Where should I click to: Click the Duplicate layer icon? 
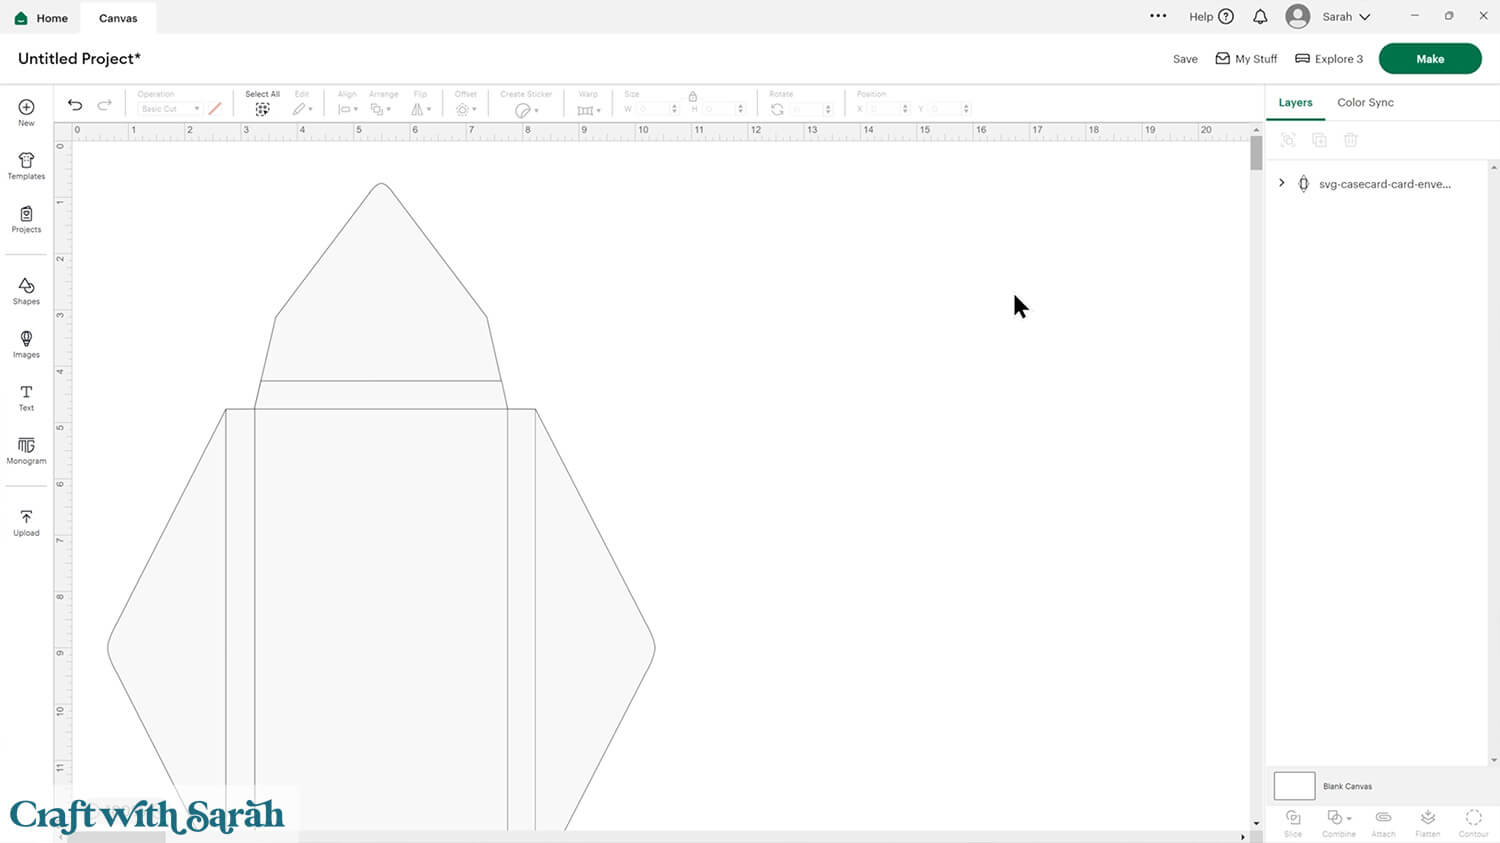coord(1319,140)
